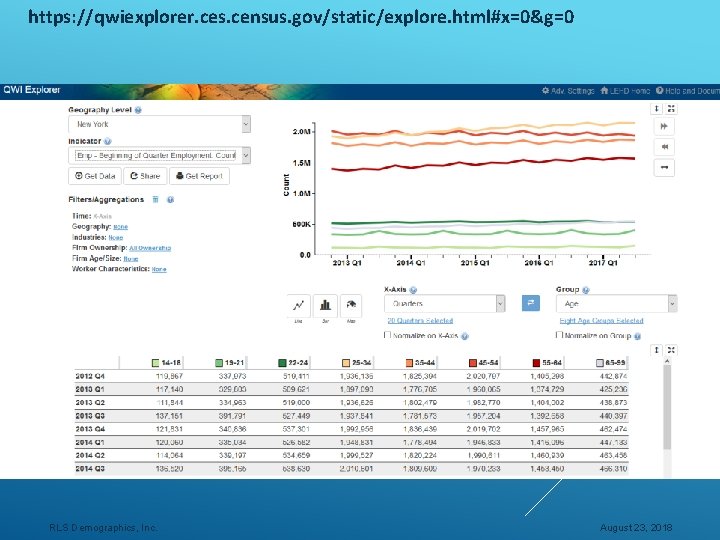Click table scrollbar up arrow
Screen dimensions: 720x540
tap(667, 361)
